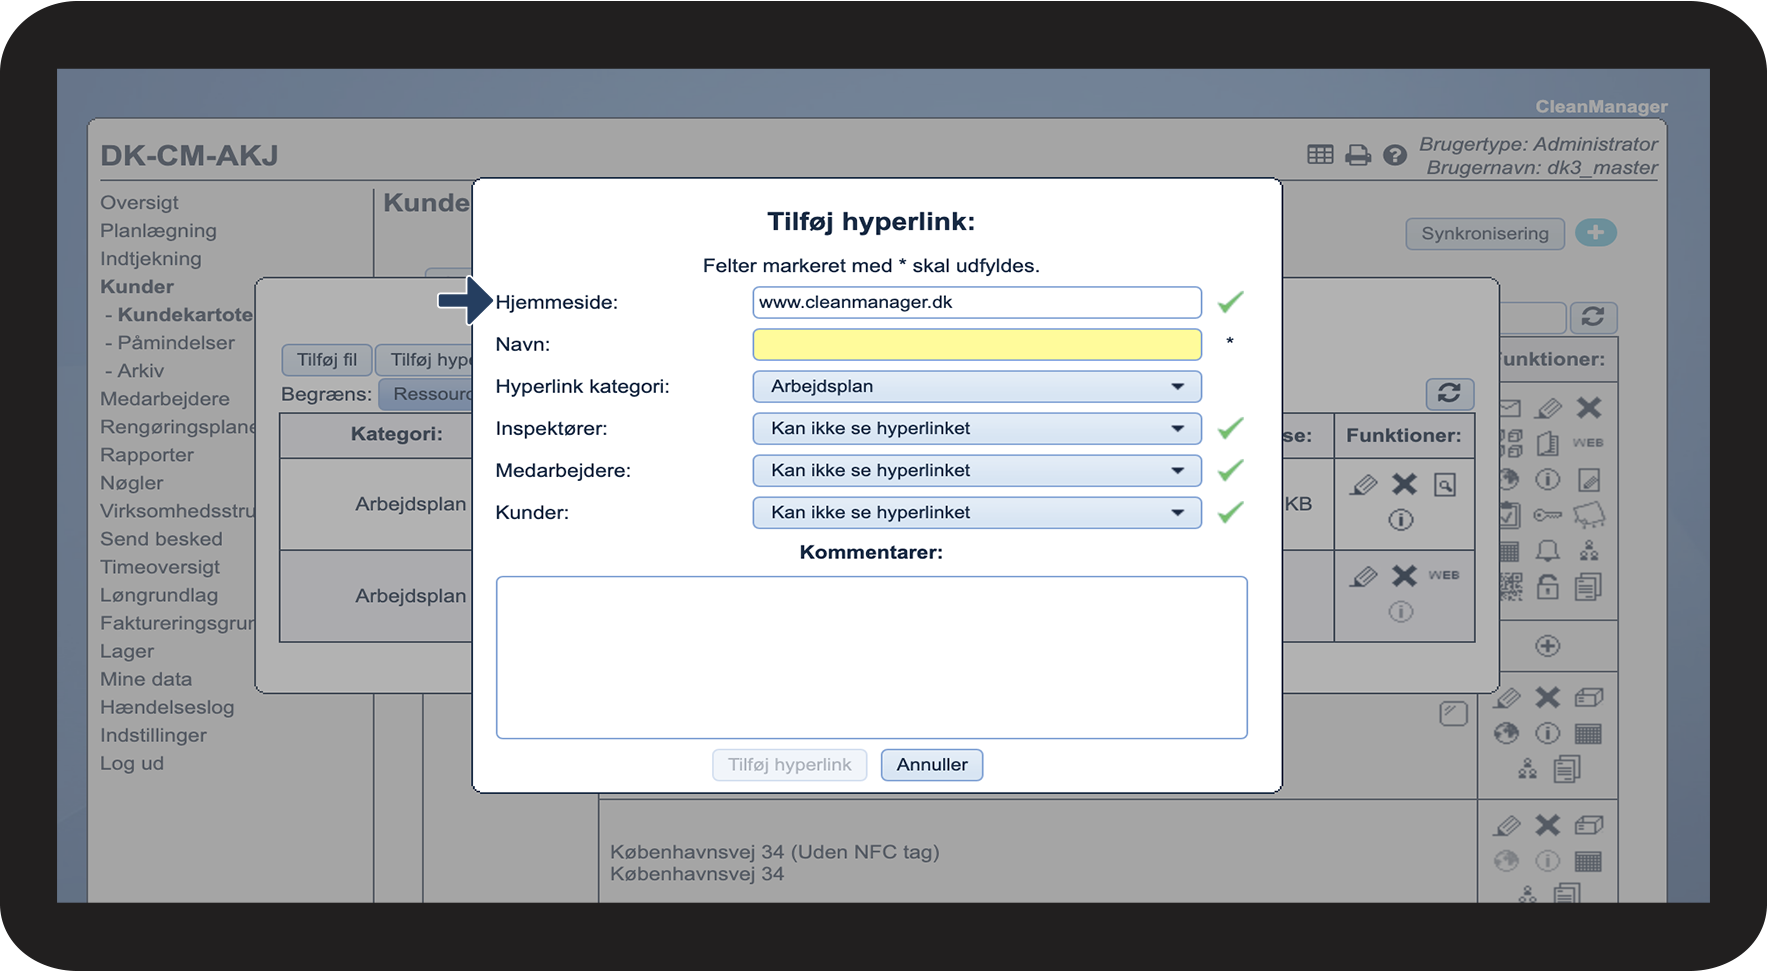Screen dimensions: 1767x971
Task: Open the Hyperlink kategori dropdown
Action: tap(976, 386)
